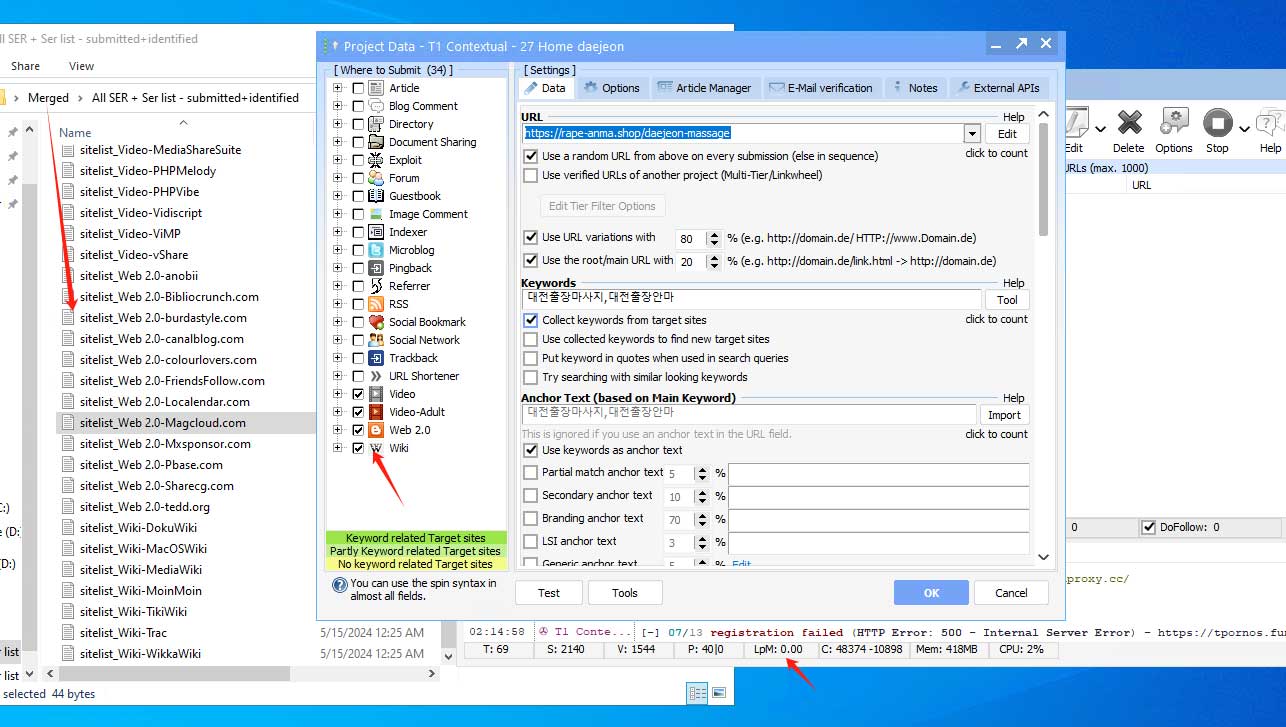
Task: Toggle 'Use keywords as anchor text' checkbox
Action: [x=531, y=450]
